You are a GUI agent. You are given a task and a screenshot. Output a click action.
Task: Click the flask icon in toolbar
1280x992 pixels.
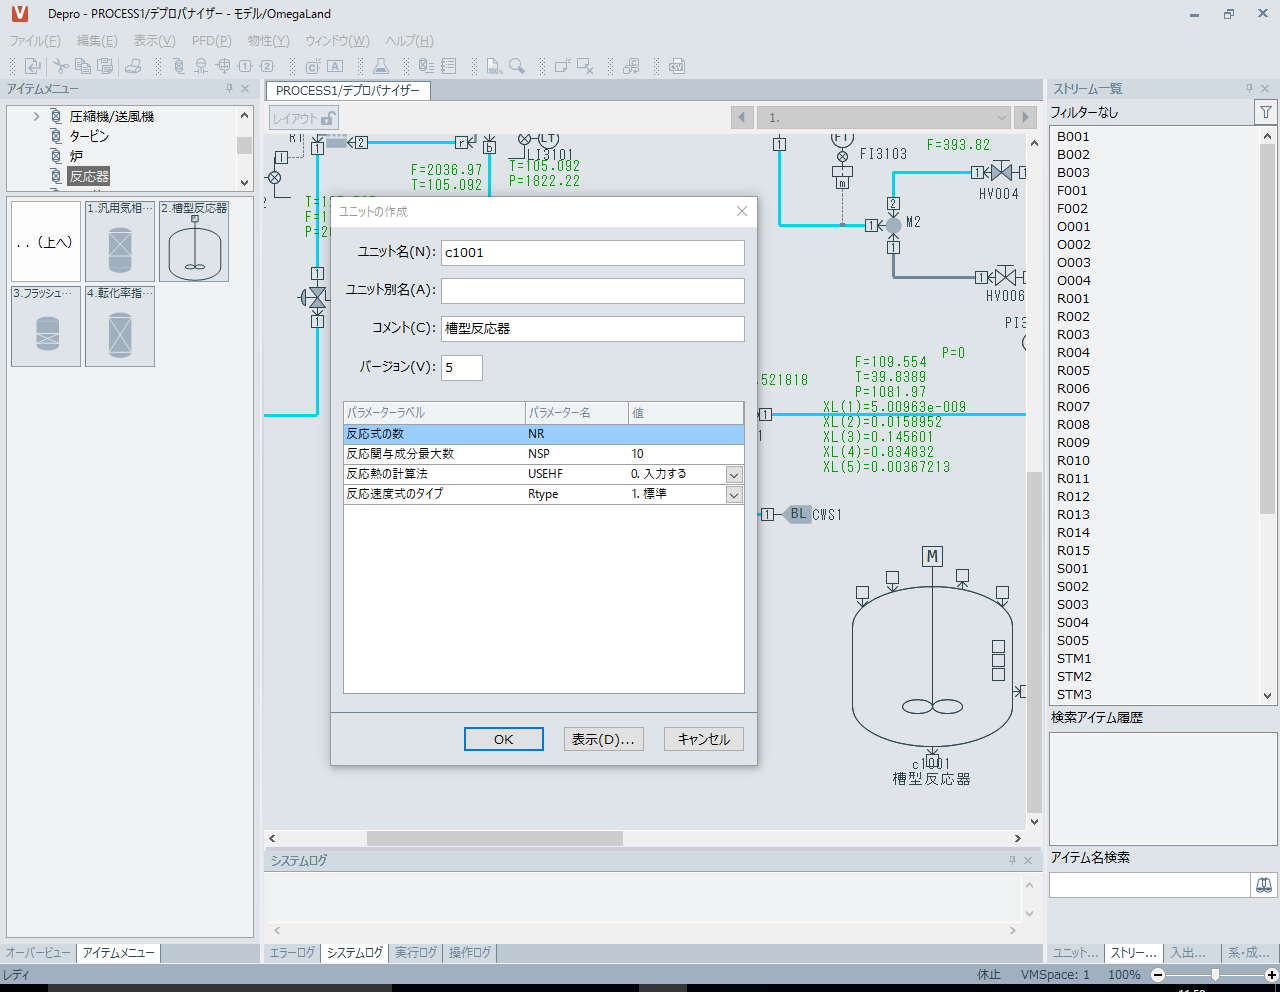[x=381, y=66]
